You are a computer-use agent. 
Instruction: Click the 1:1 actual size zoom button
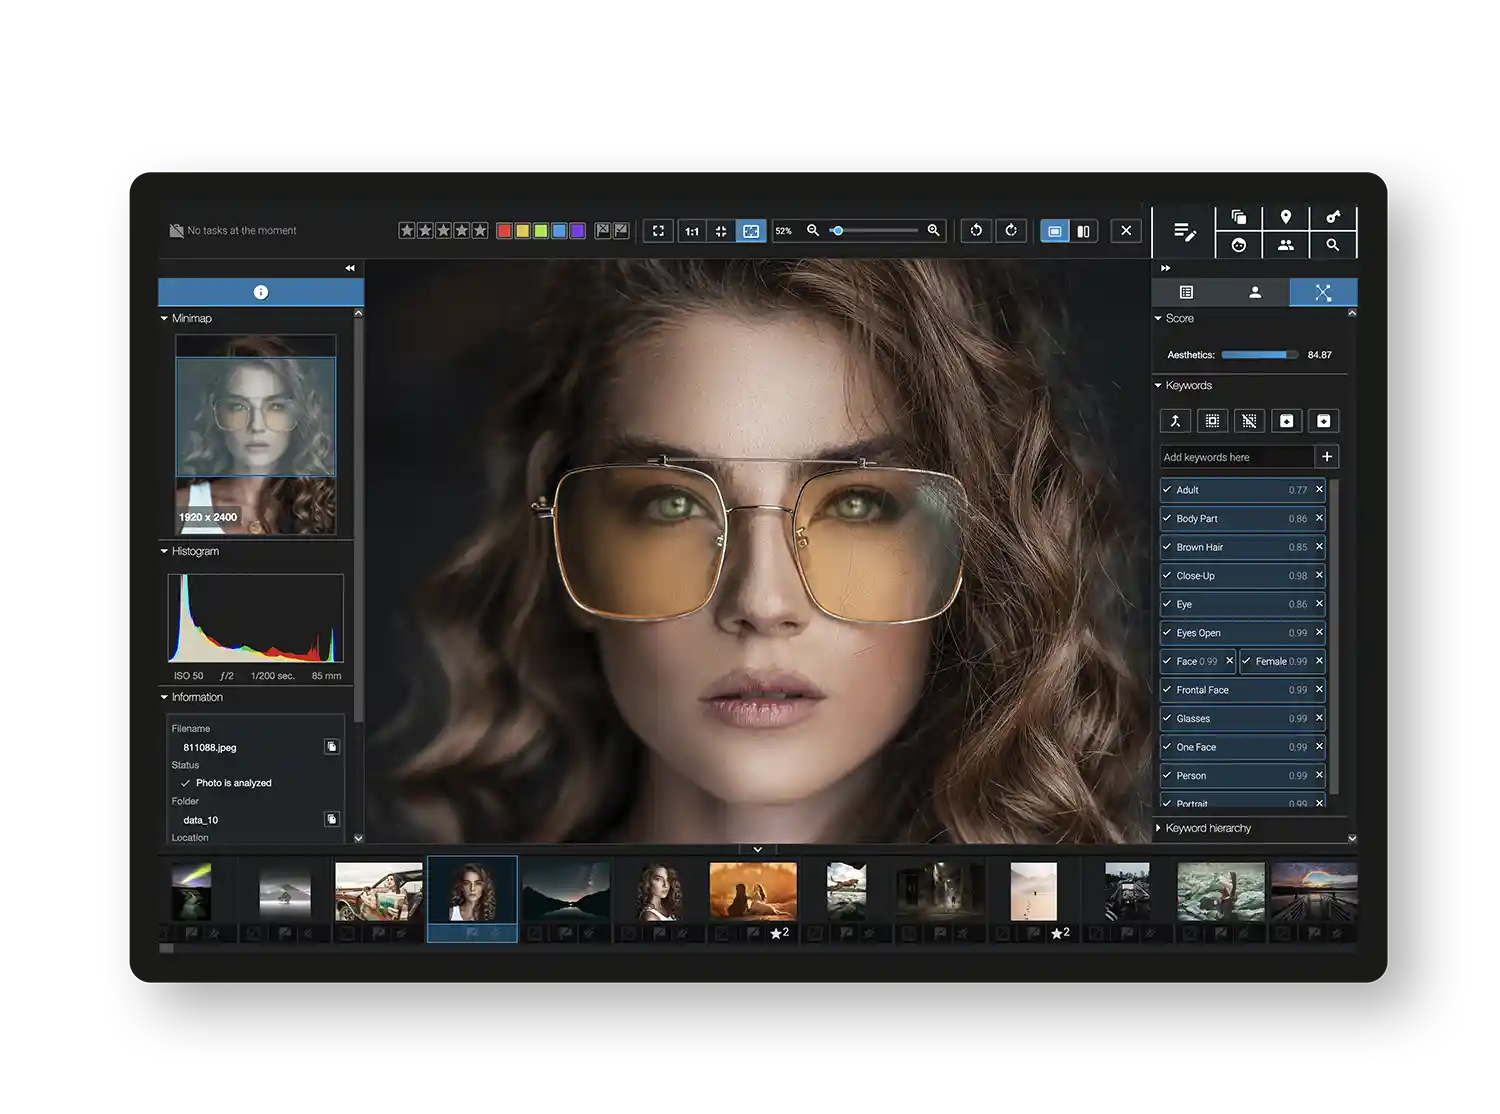691,231
